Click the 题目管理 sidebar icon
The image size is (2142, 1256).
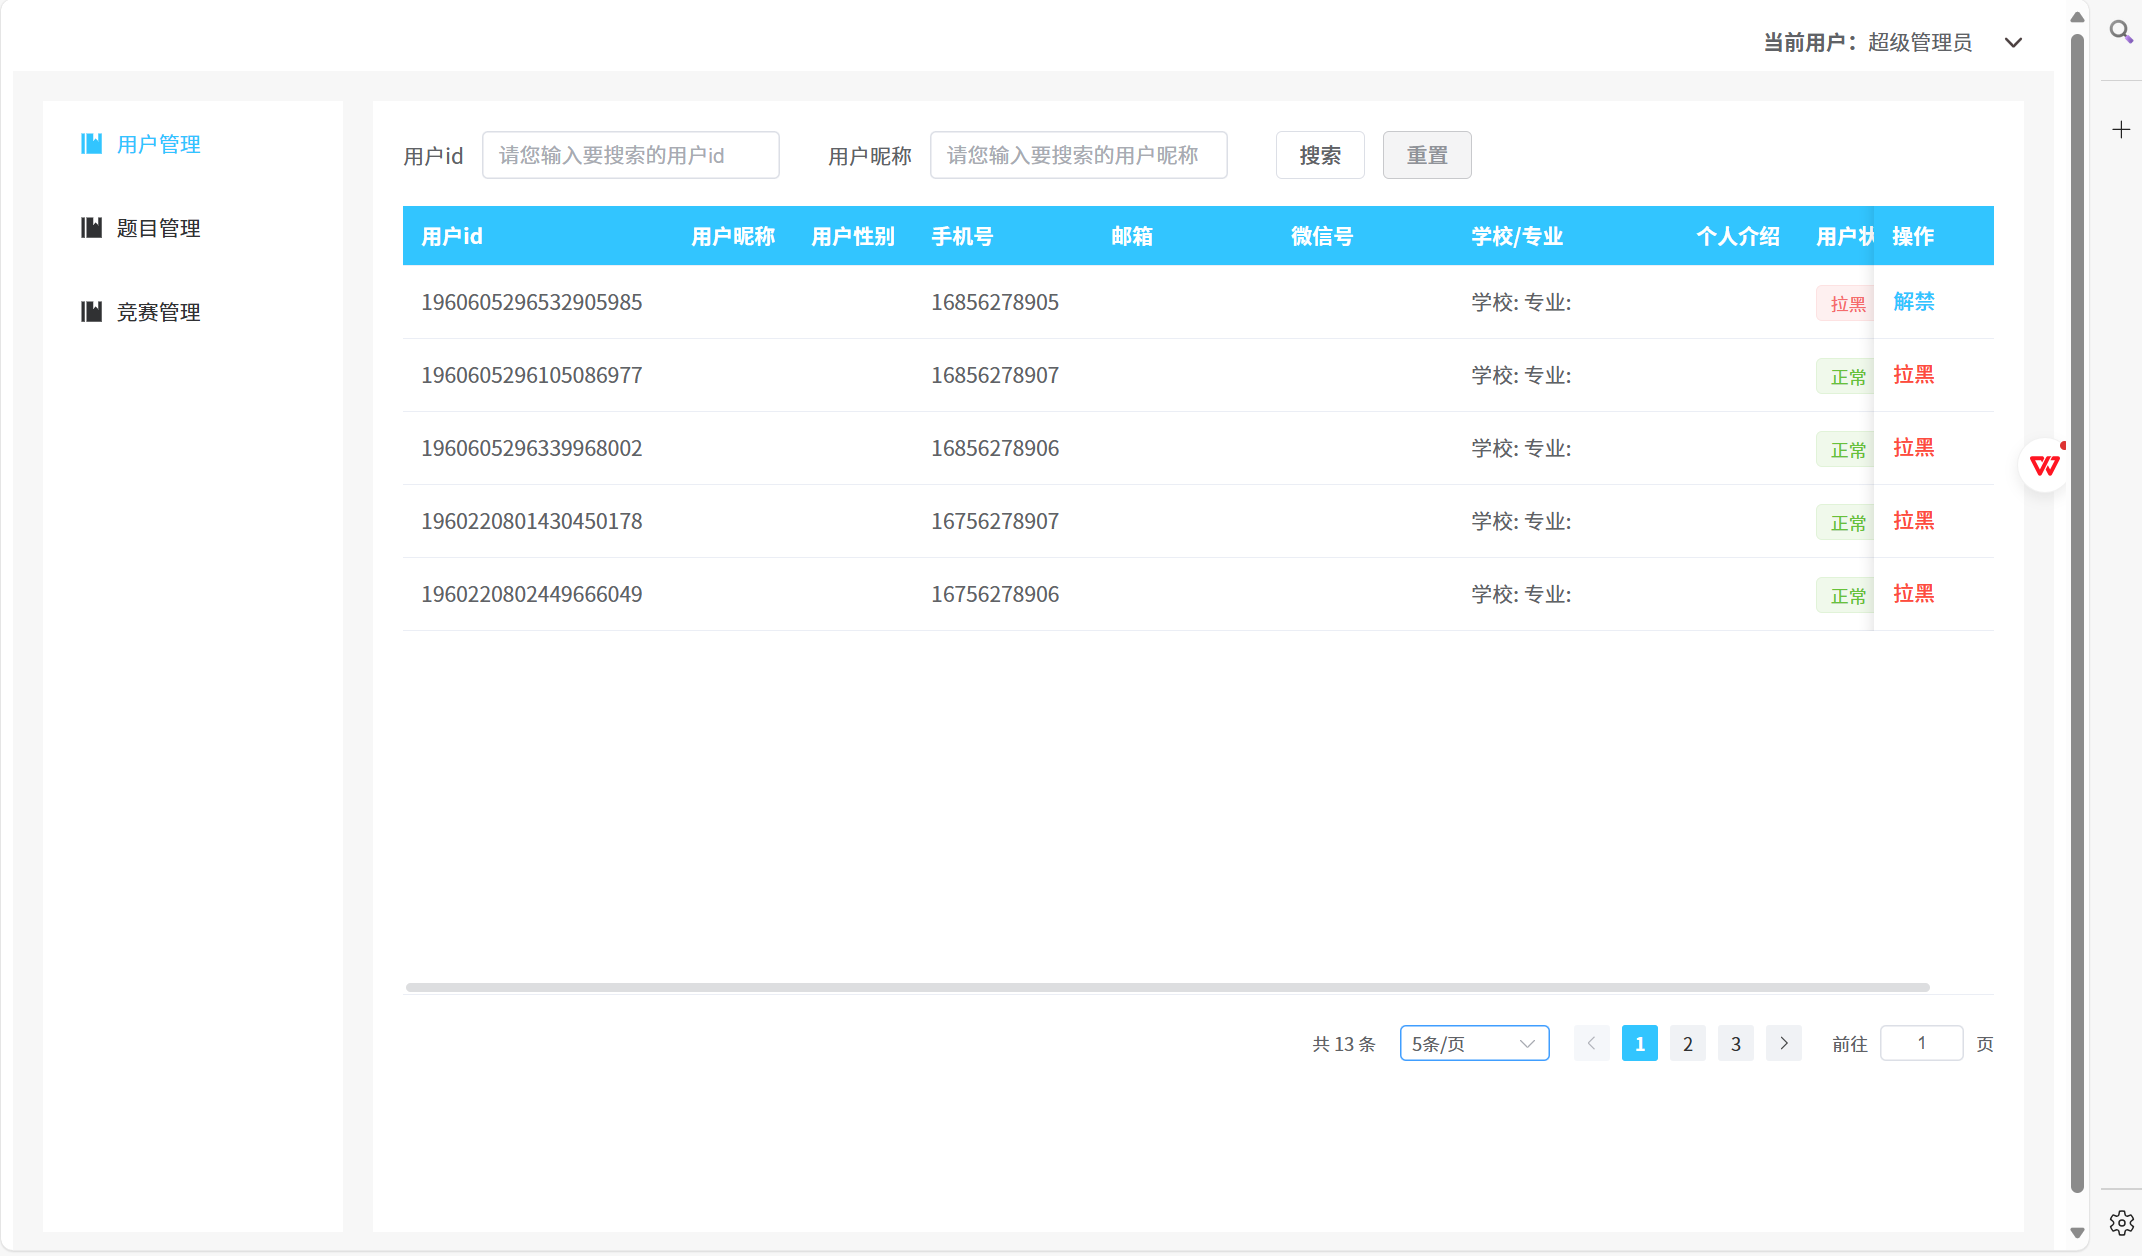point(91,228)
